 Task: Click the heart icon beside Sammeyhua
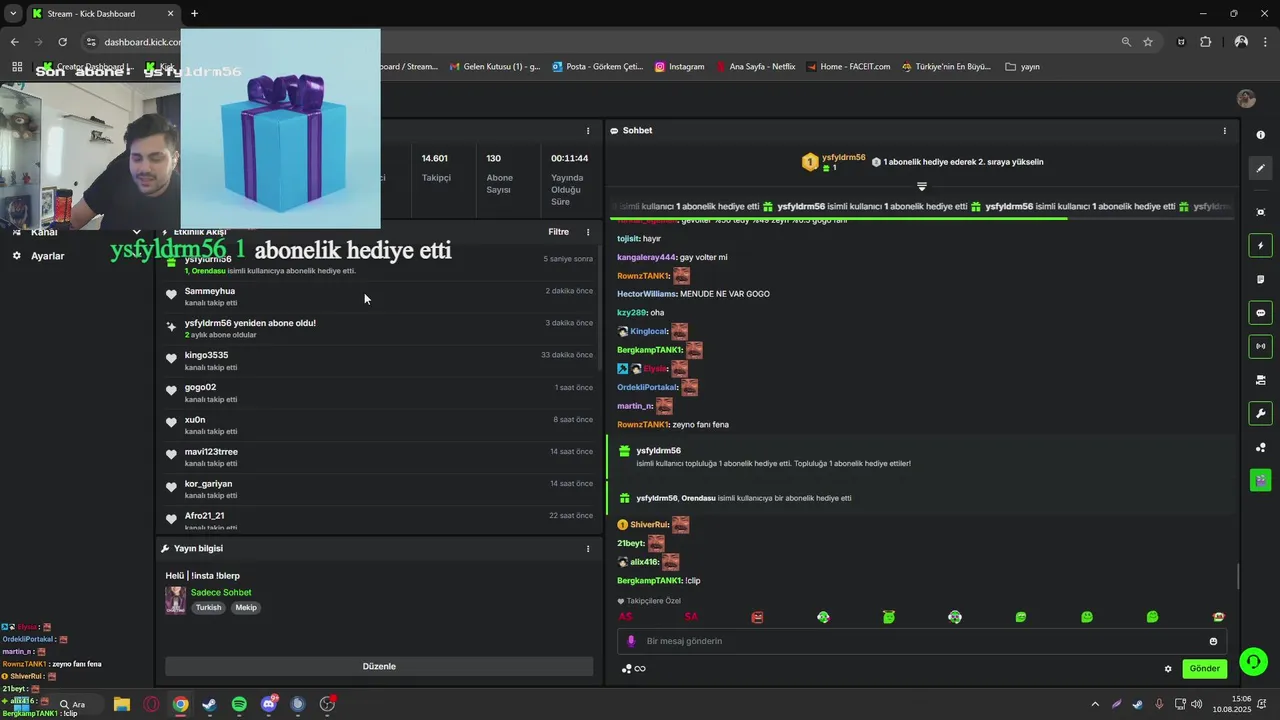[x=171, y=295]
